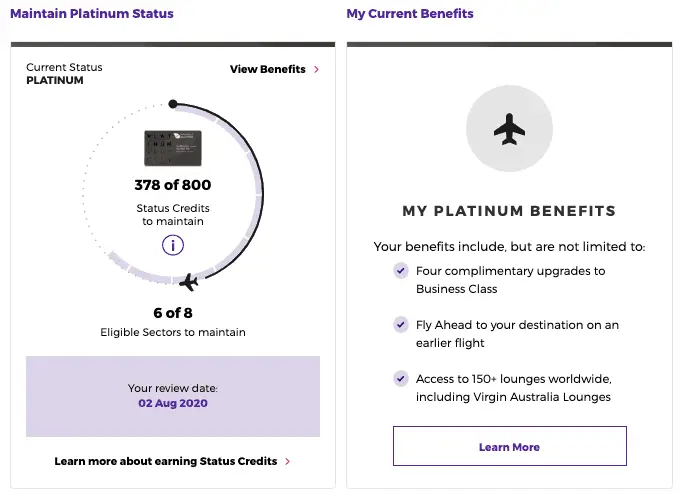Click the large airplane icon in grey circle
Screen dimensions: 681x499
509,129
